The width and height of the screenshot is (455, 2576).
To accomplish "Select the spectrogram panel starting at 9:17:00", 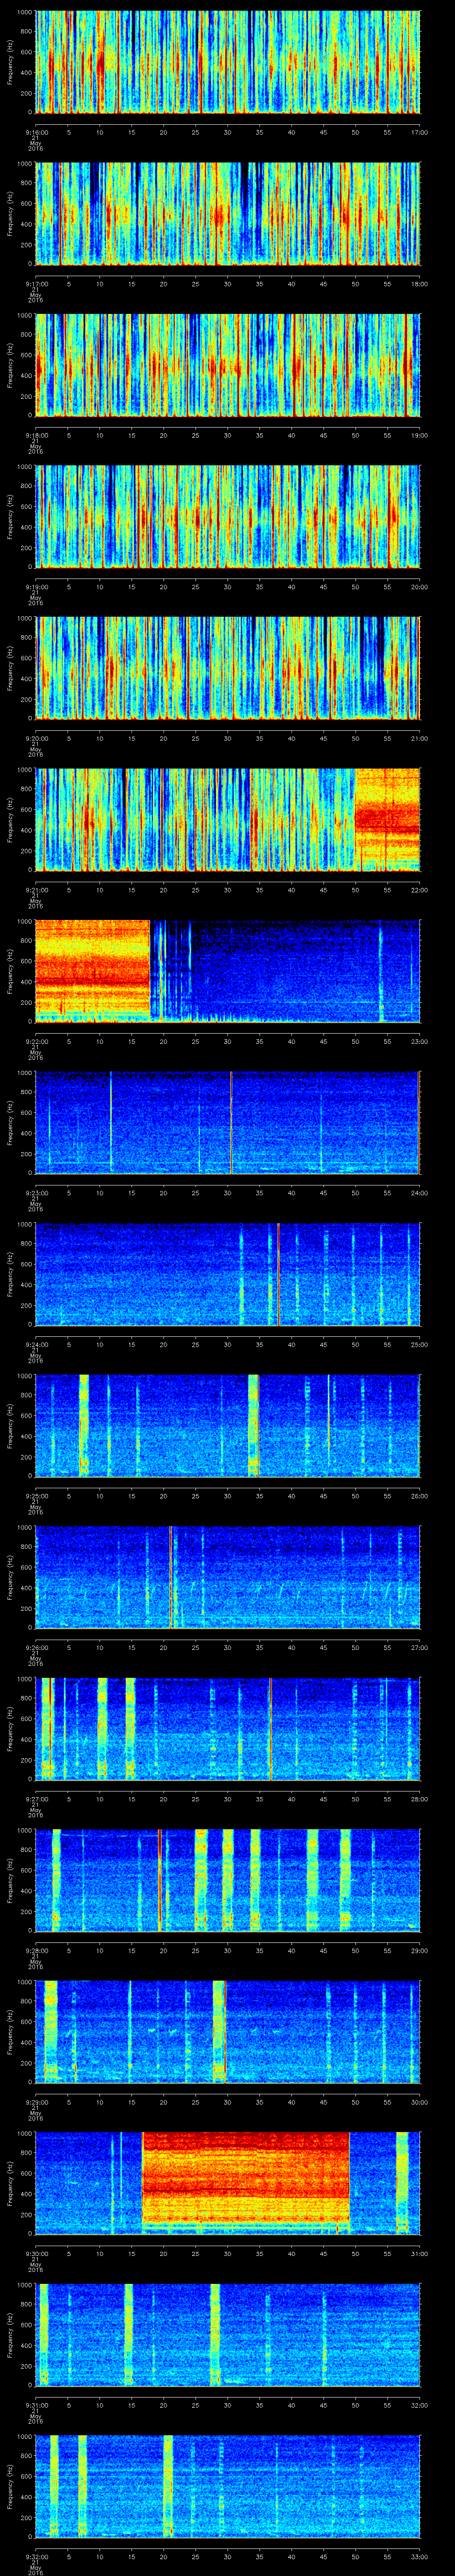I will point(227,213).
